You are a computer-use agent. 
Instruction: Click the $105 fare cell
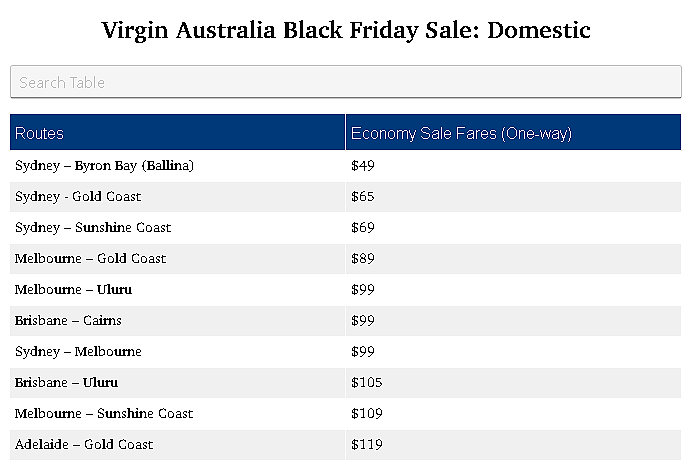coord(514,382)
